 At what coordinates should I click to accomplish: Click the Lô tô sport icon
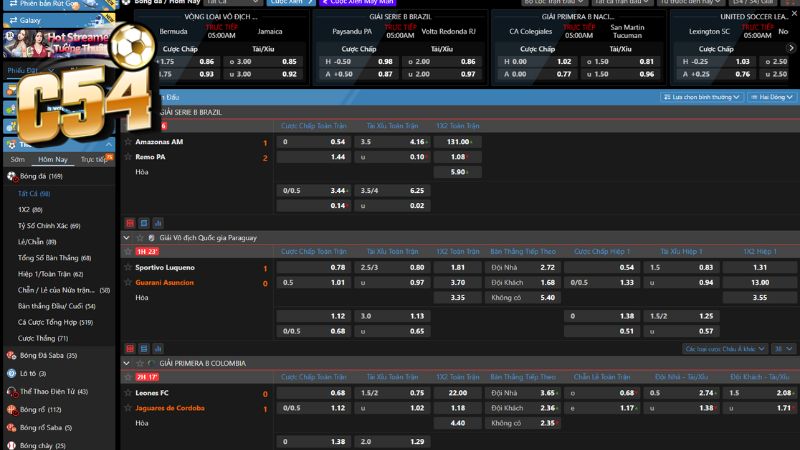(x=11, y=373)
